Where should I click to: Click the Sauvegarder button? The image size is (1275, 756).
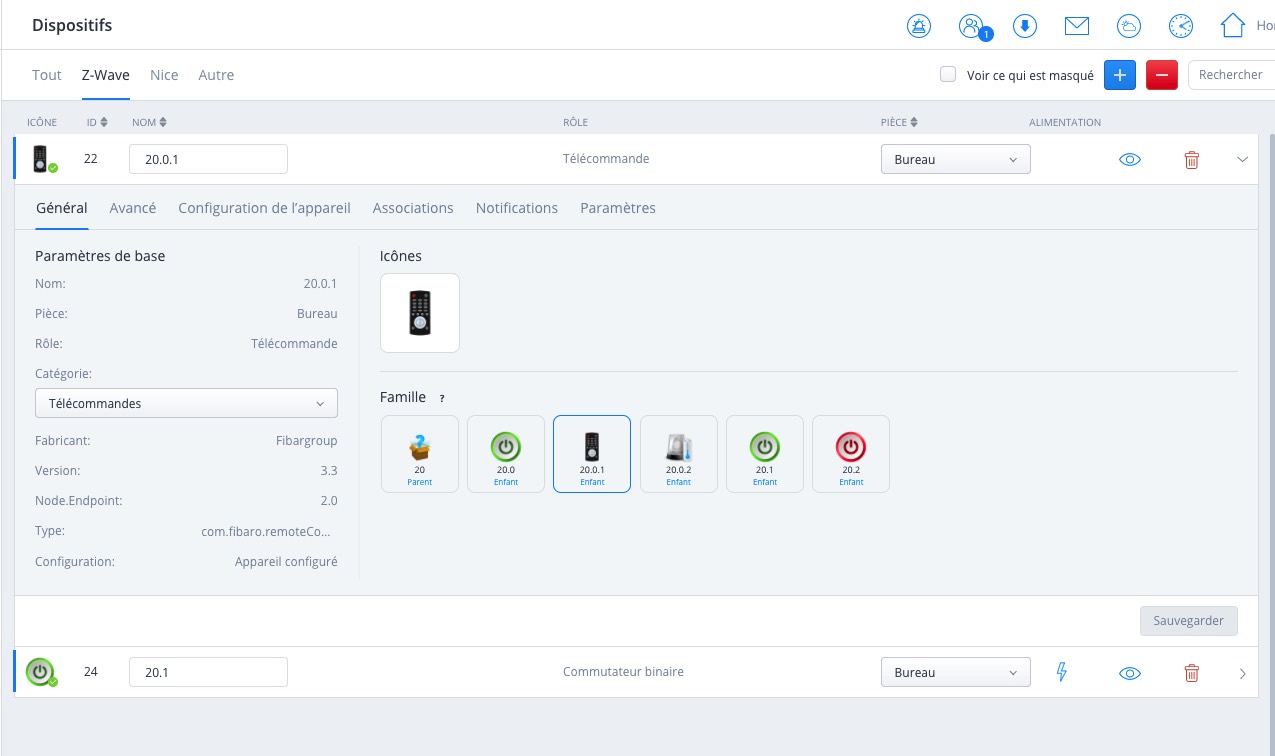[1188, 620]
